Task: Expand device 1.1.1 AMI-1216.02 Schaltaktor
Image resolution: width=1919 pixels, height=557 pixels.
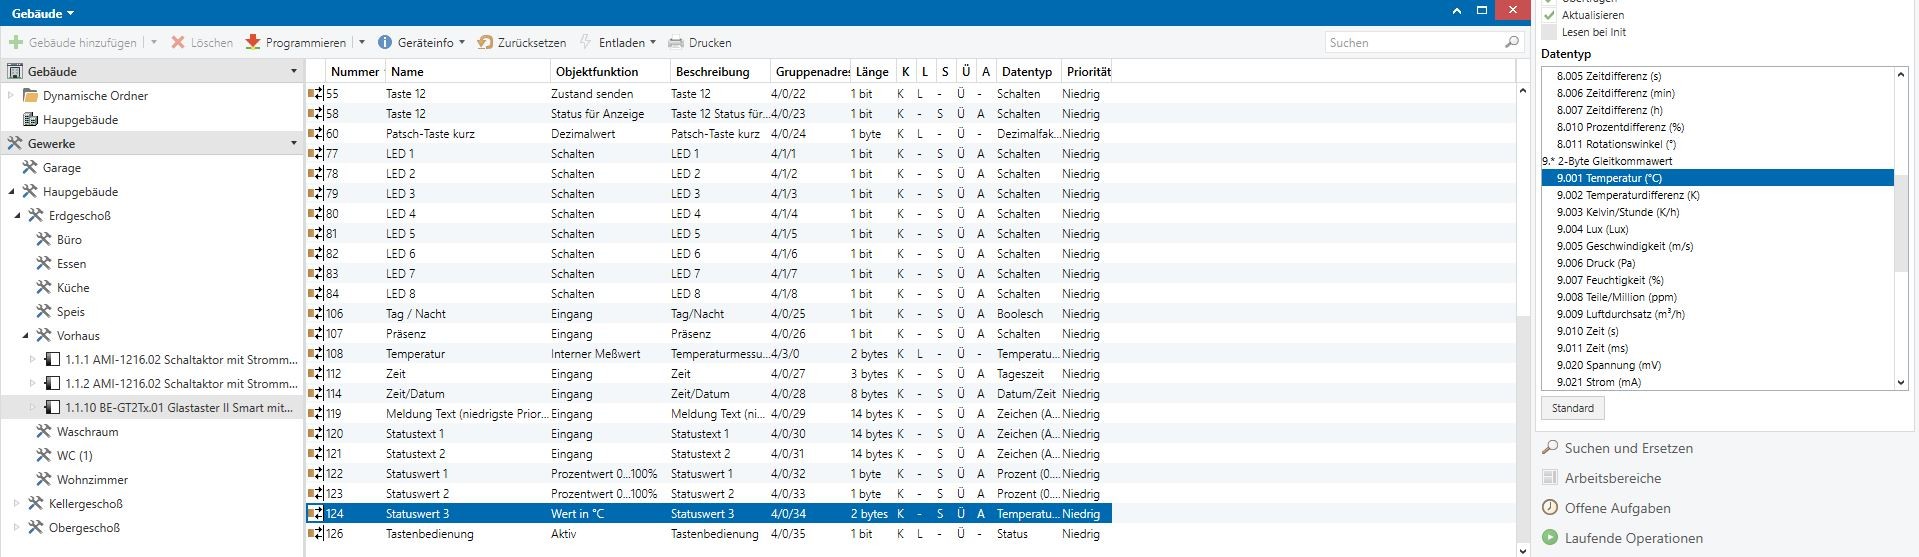Action: [x=32, y=360]
